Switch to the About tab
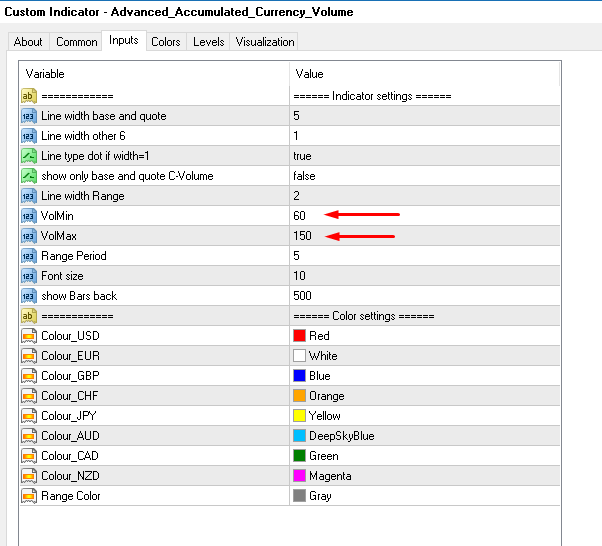The image size is (602, 546). 28,42
